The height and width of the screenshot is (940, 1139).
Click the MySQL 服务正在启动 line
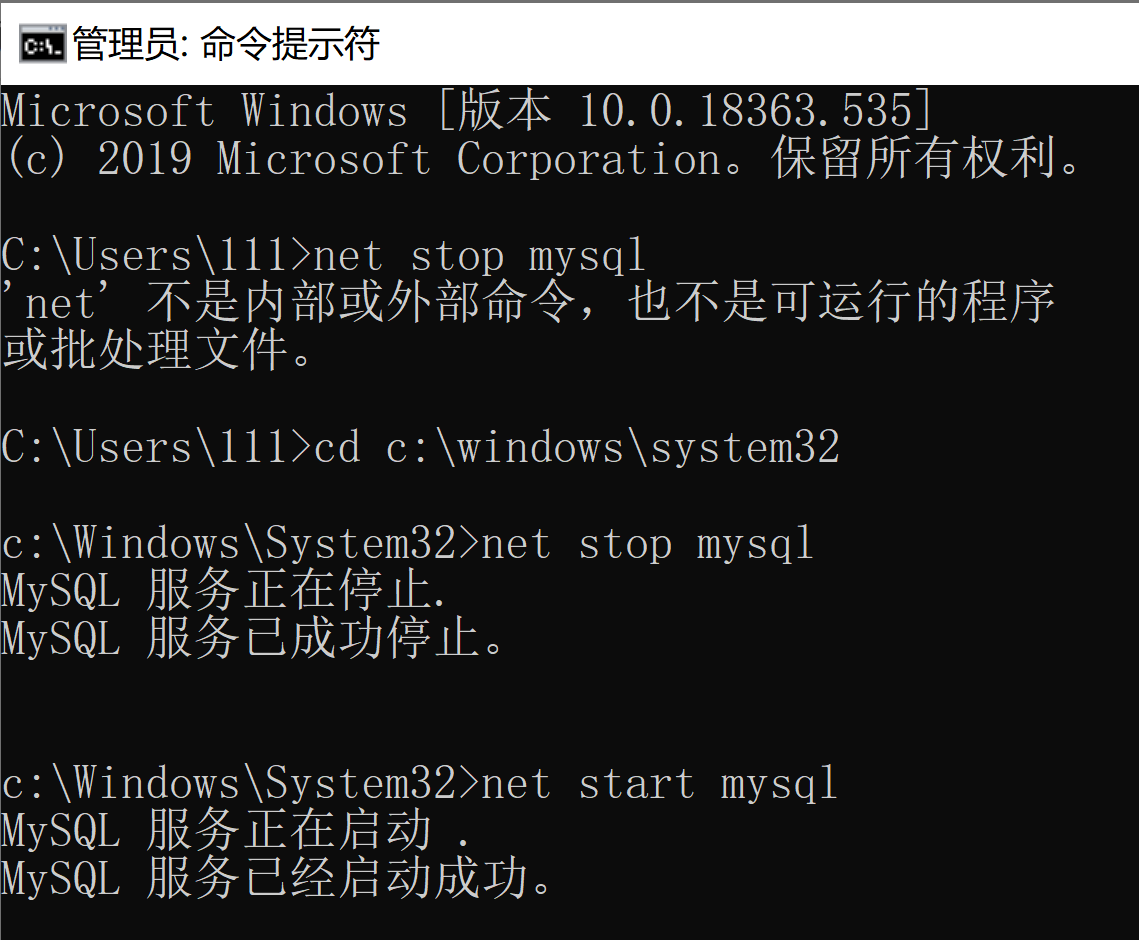pyautogui.click(x=236, y=831)
